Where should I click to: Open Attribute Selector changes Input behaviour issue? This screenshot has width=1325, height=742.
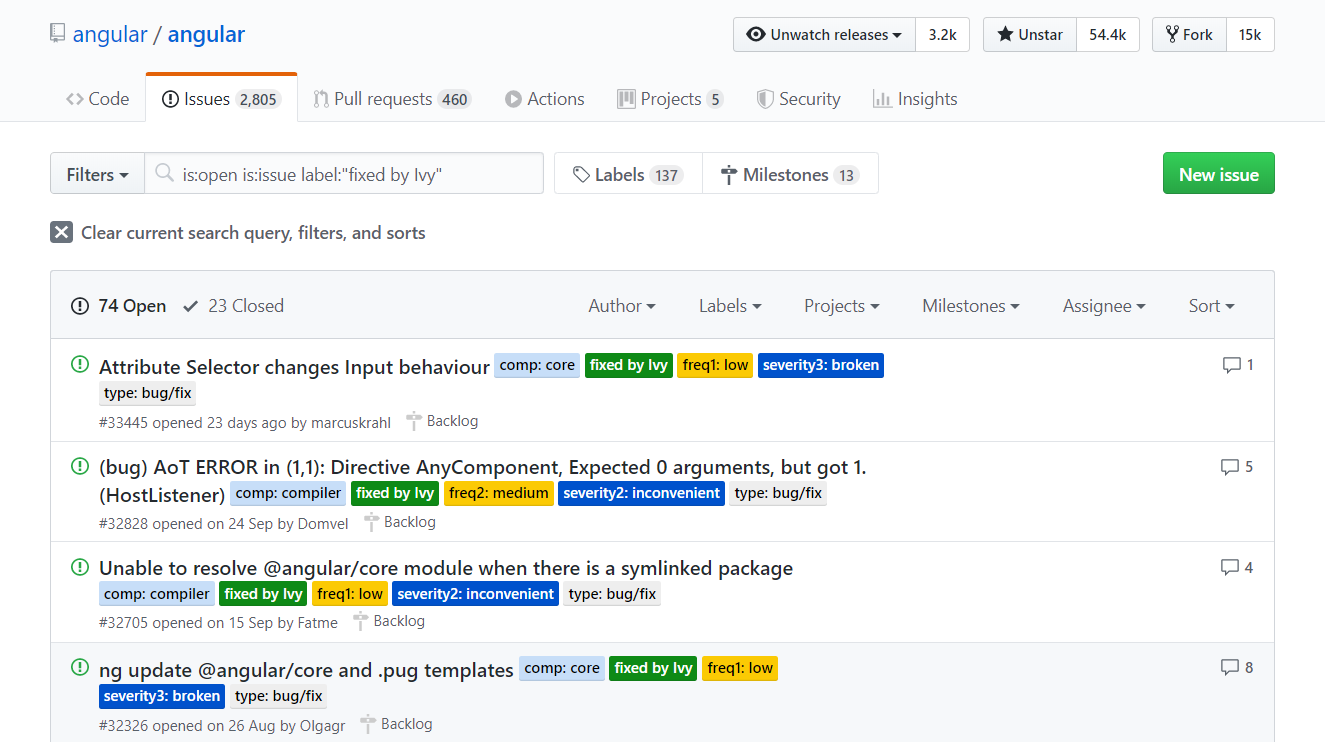(294, 367)
